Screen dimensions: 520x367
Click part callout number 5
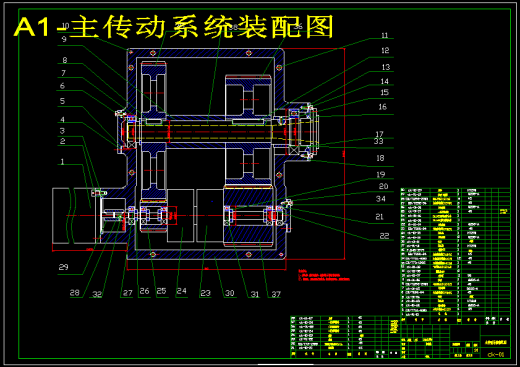point(62,101)
